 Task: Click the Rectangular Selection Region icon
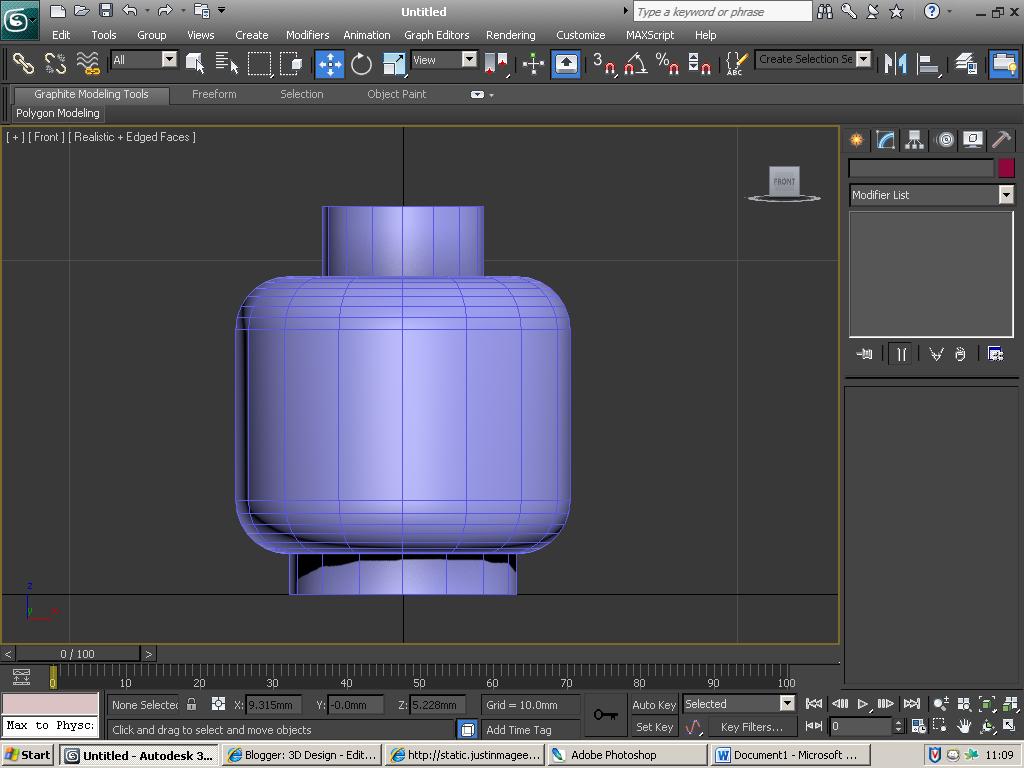click(262, 63)
